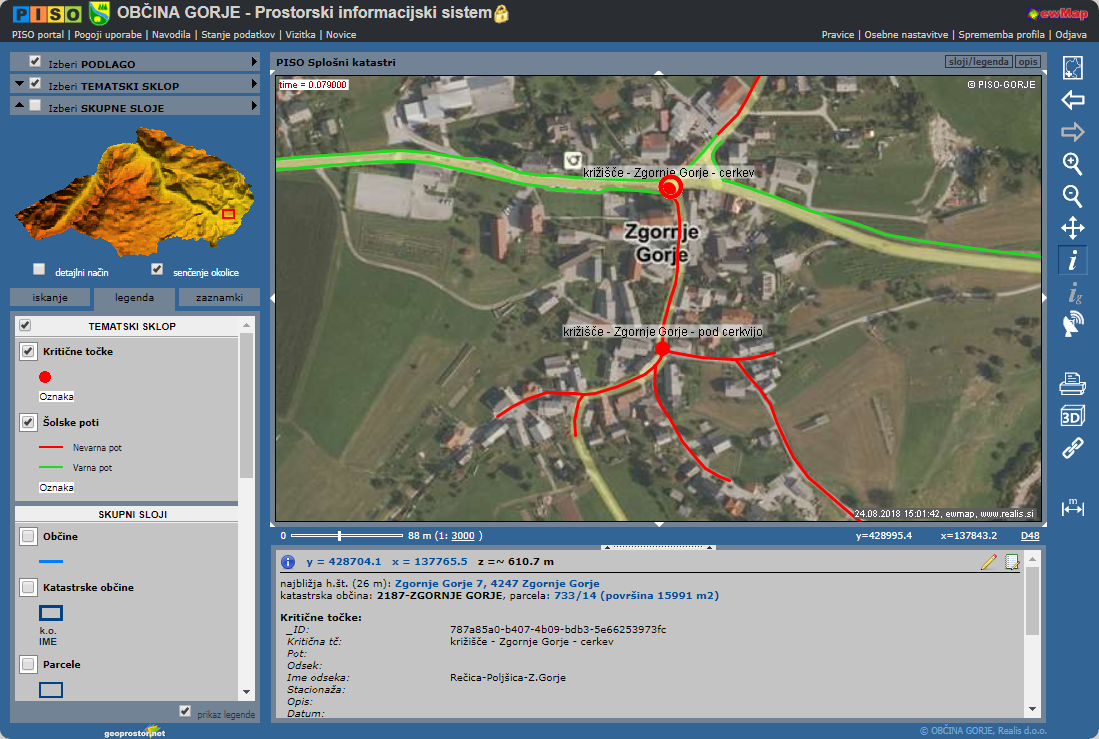Click the sloji/legenda button
Viewport: 1099px width, 739px height.
click(x=977, y=62)
